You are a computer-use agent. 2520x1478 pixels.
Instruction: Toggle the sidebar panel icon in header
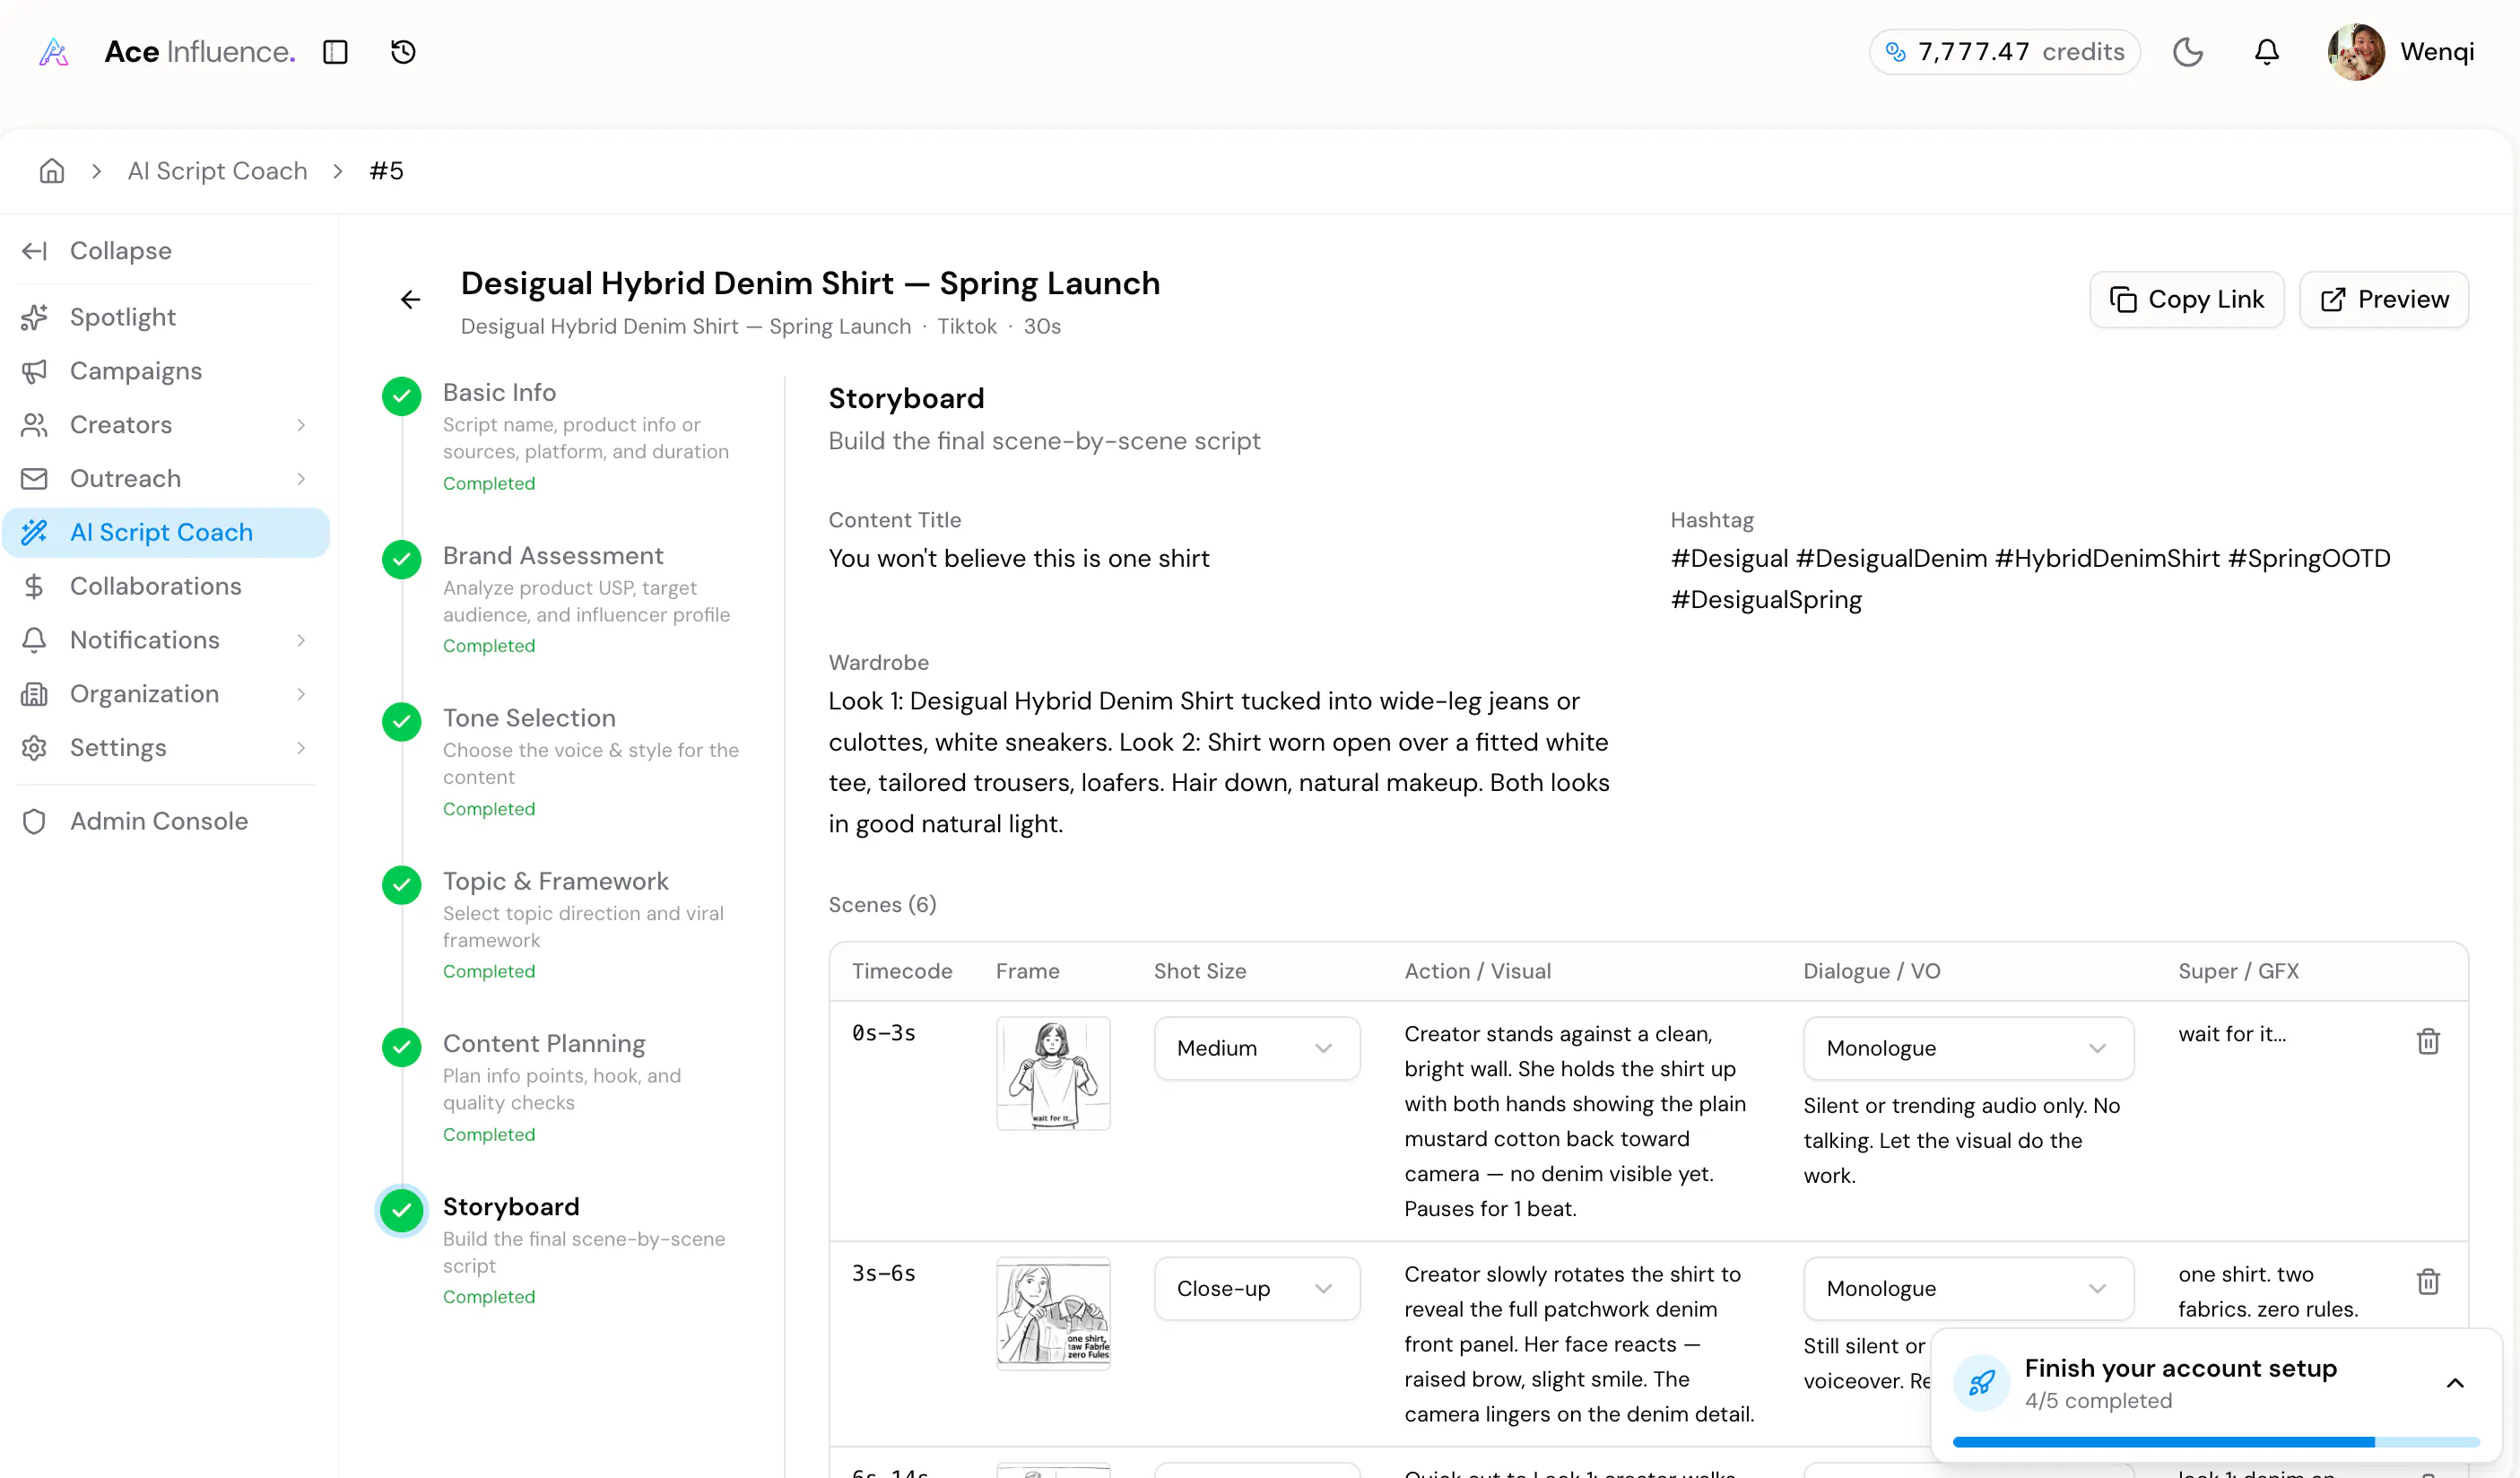(x=335, y=52)
